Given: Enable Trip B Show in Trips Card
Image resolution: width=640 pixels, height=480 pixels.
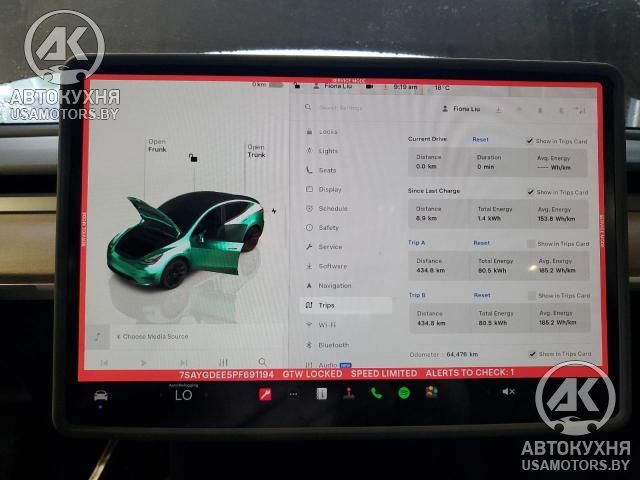Looking at the screenshot, I should (532, 296).
